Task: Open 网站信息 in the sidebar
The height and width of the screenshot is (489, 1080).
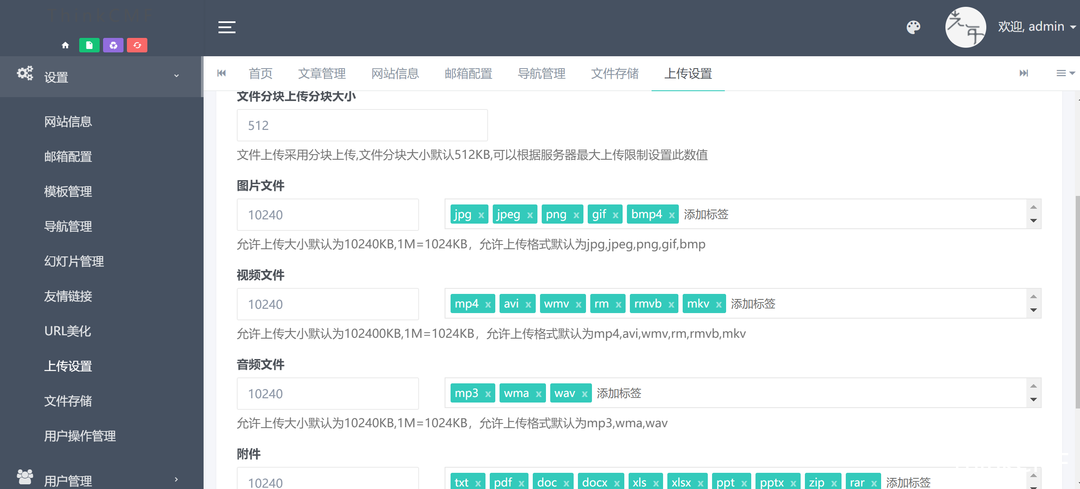Action: pyautogui.click(x=68, y=122)
